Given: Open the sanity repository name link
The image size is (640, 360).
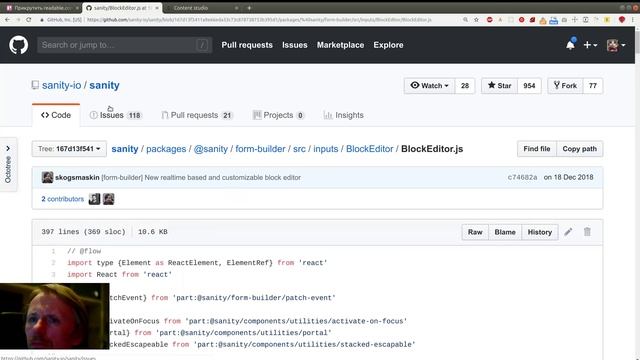Looking at the screenshot, I should coord(104,85).
